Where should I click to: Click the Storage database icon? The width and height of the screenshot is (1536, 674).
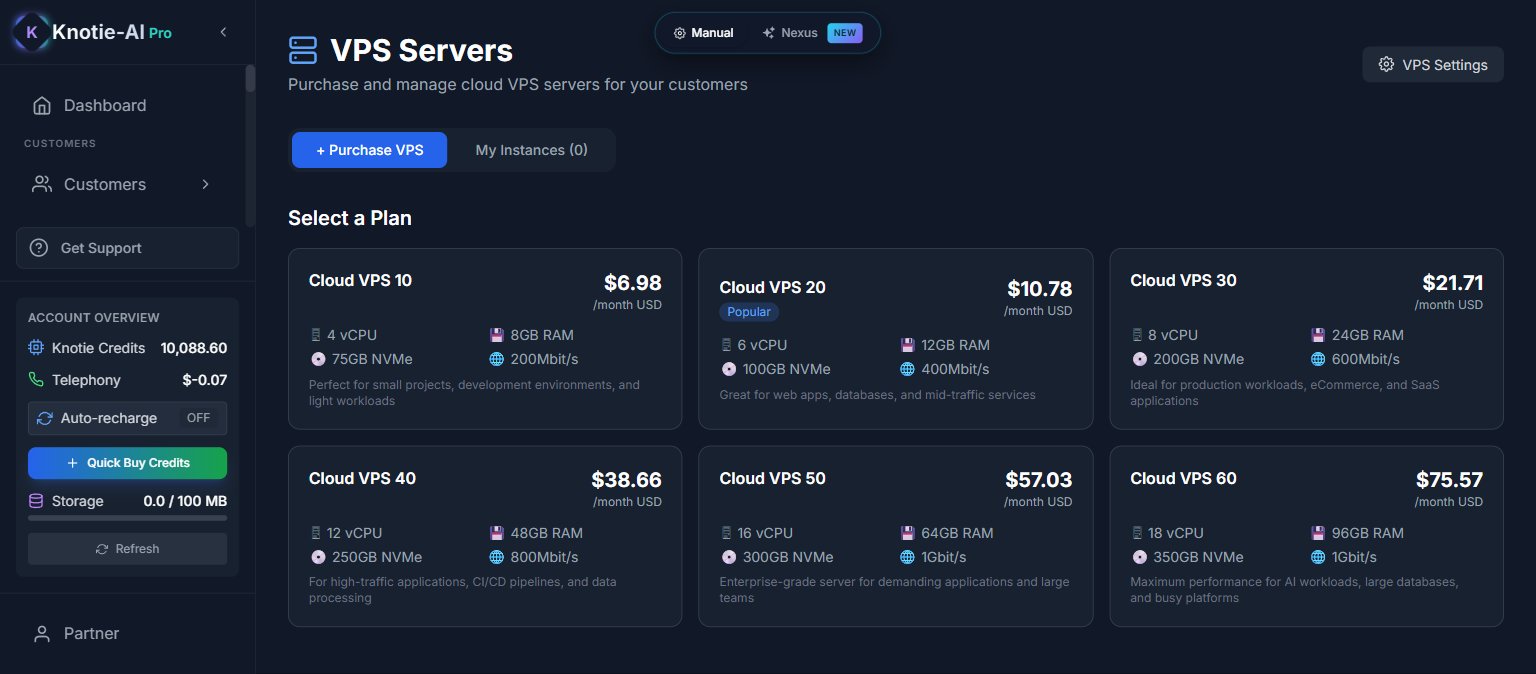[36, 501]
